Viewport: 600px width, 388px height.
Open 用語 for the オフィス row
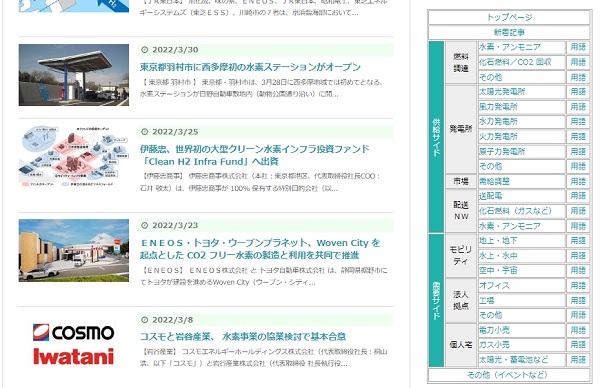tap(578, 285)
